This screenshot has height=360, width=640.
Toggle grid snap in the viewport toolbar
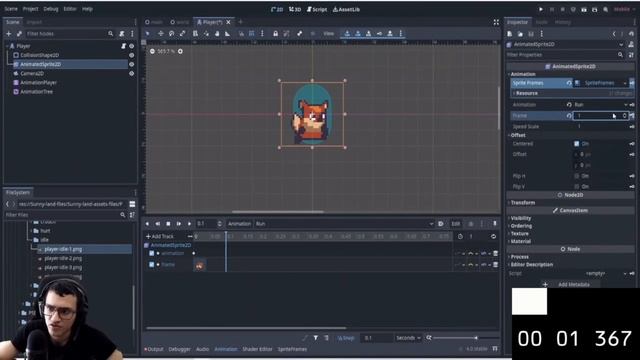click(252, 33)
